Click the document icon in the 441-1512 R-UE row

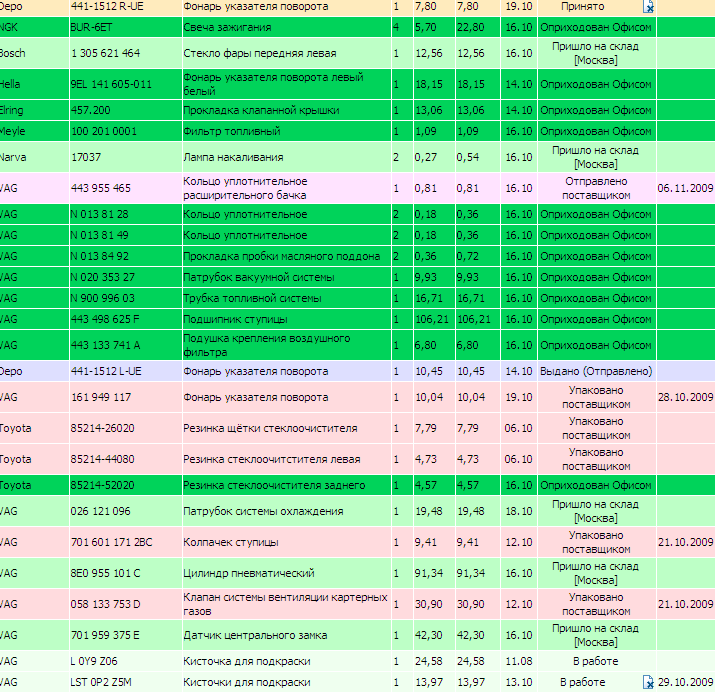648,6
